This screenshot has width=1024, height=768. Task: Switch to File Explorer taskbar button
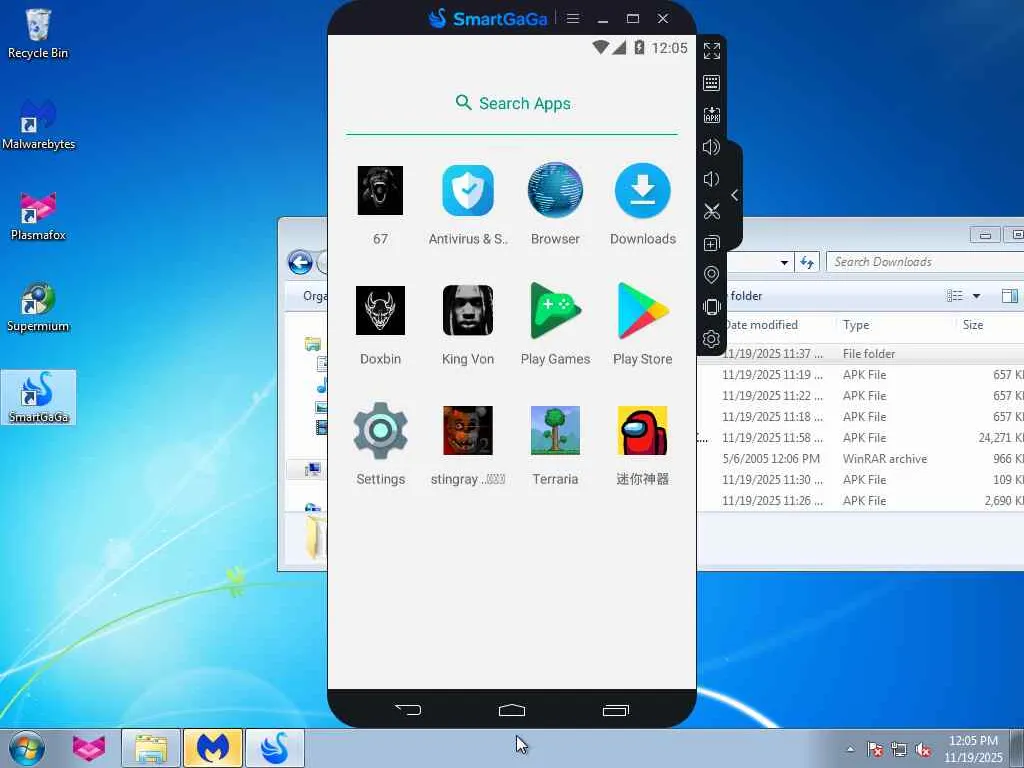(151, 748)
